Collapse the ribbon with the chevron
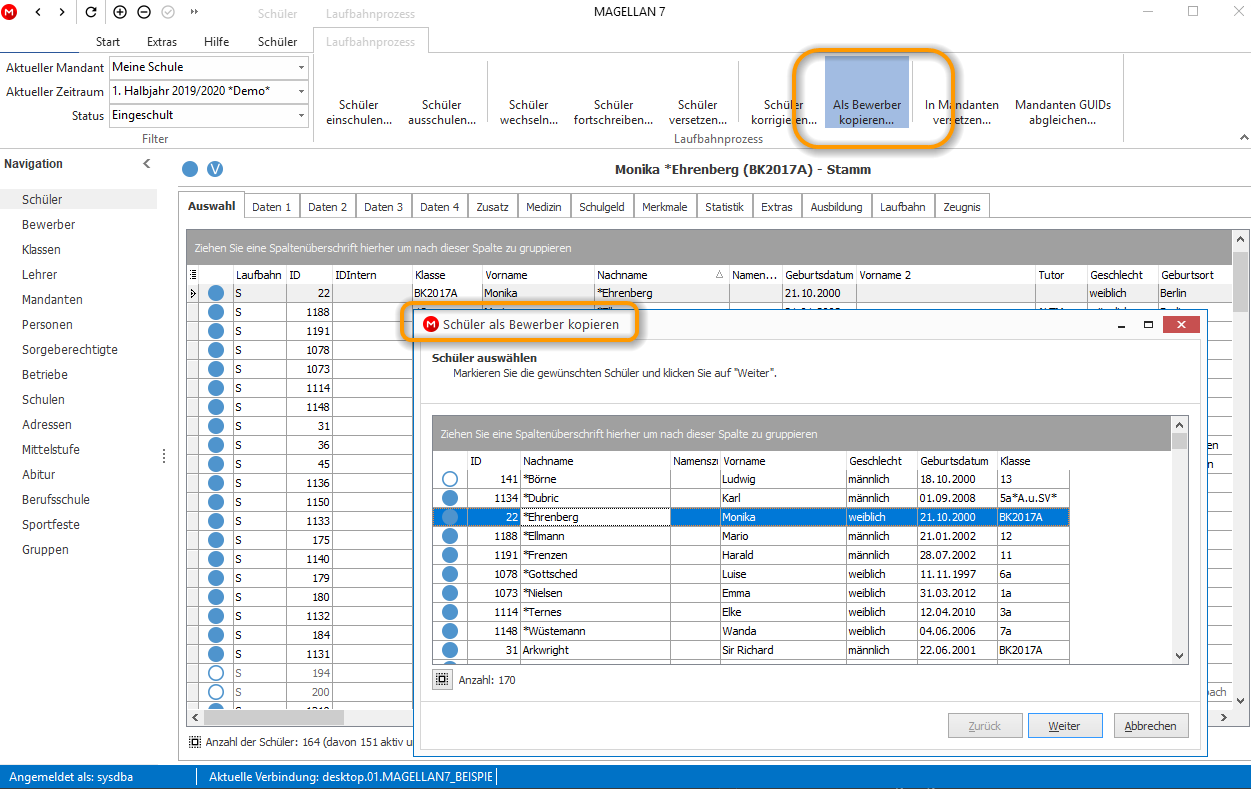 point(1243,138)
